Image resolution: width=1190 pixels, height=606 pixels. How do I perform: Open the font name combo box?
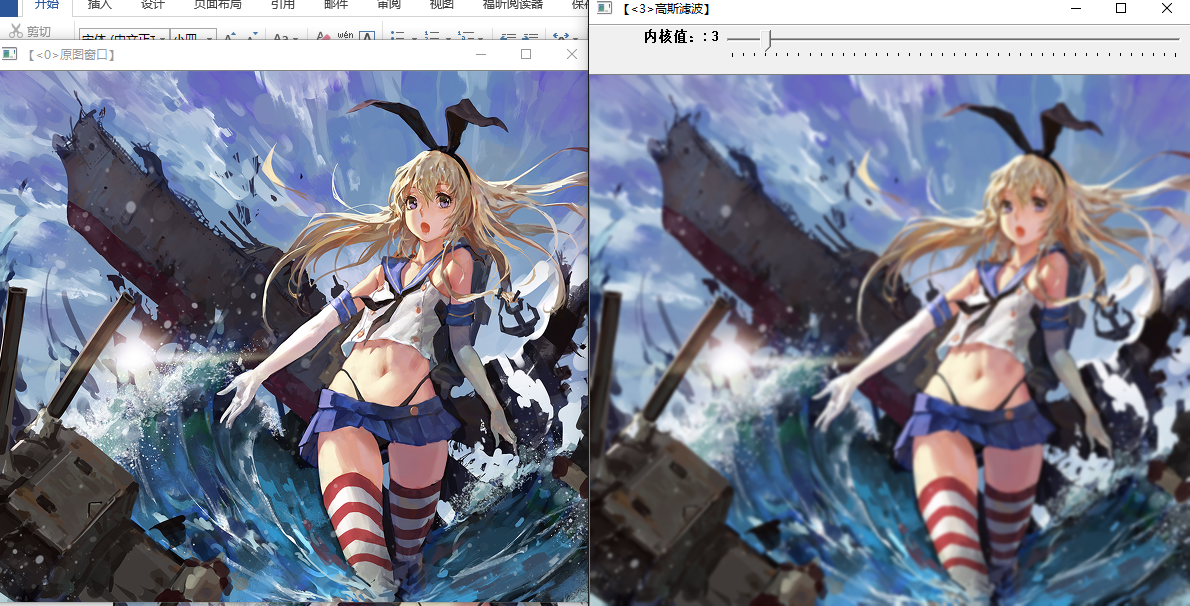[x=124, y=36]
